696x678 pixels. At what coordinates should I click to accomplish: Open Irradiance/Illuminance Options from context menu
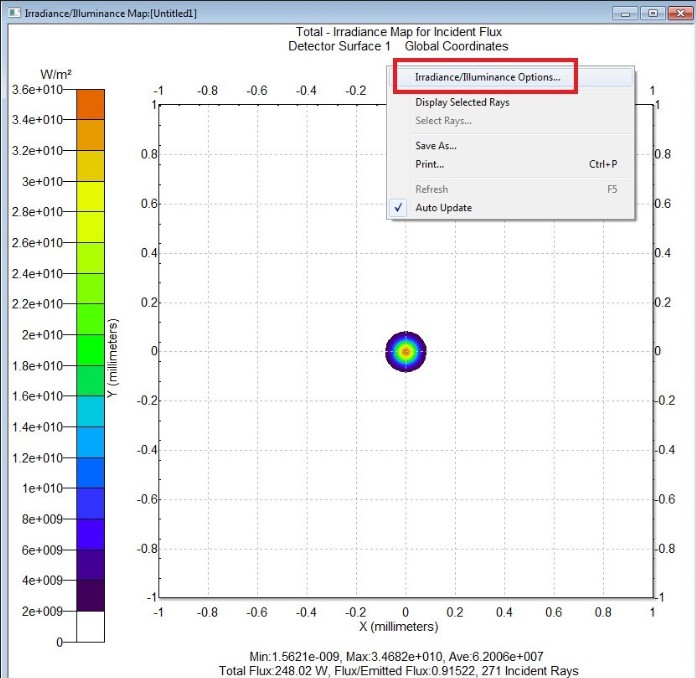point(487,77)
